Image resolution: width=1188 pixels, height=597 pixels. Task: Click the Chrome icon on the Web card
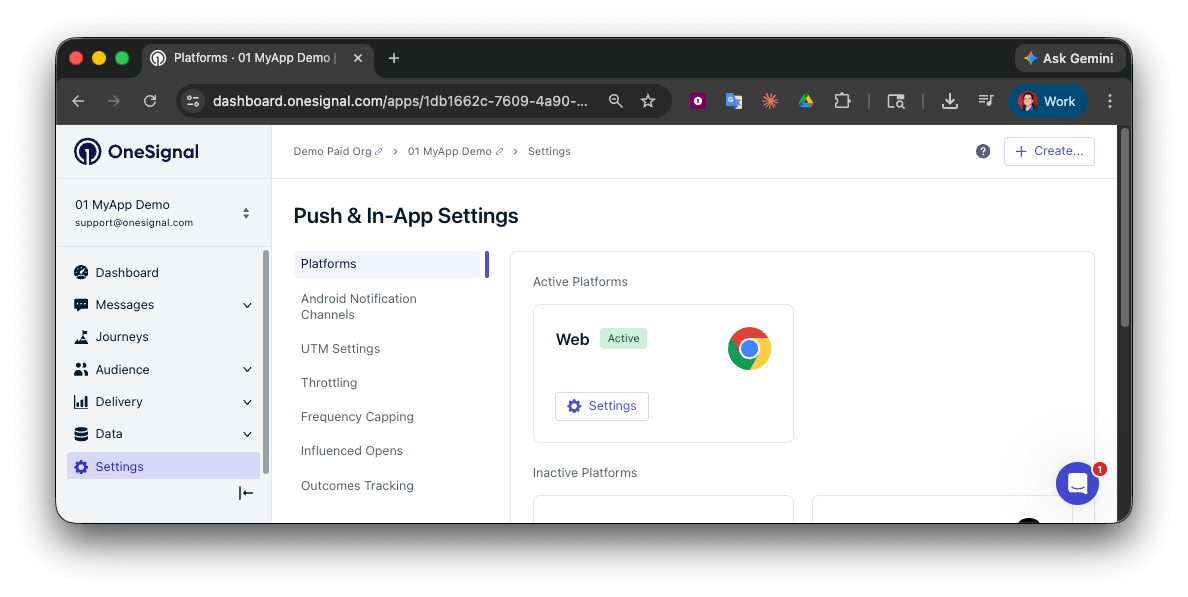pyautogui.click(x=749, y=349)
